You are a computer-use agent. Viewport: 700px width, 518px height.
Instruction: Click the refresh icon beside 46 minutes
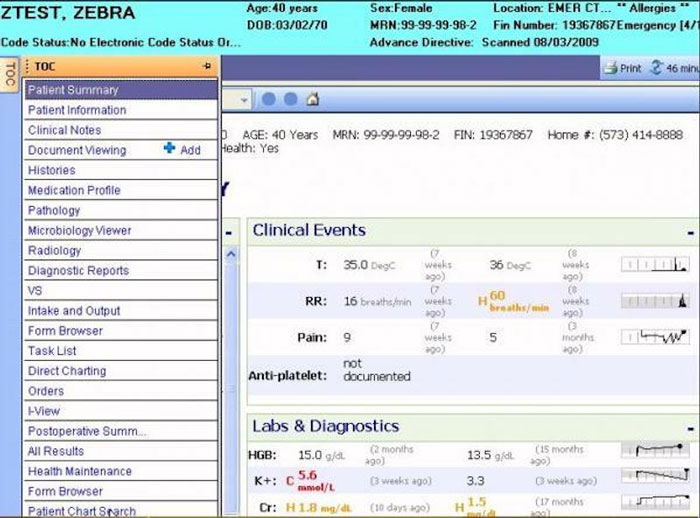(656, 68)
